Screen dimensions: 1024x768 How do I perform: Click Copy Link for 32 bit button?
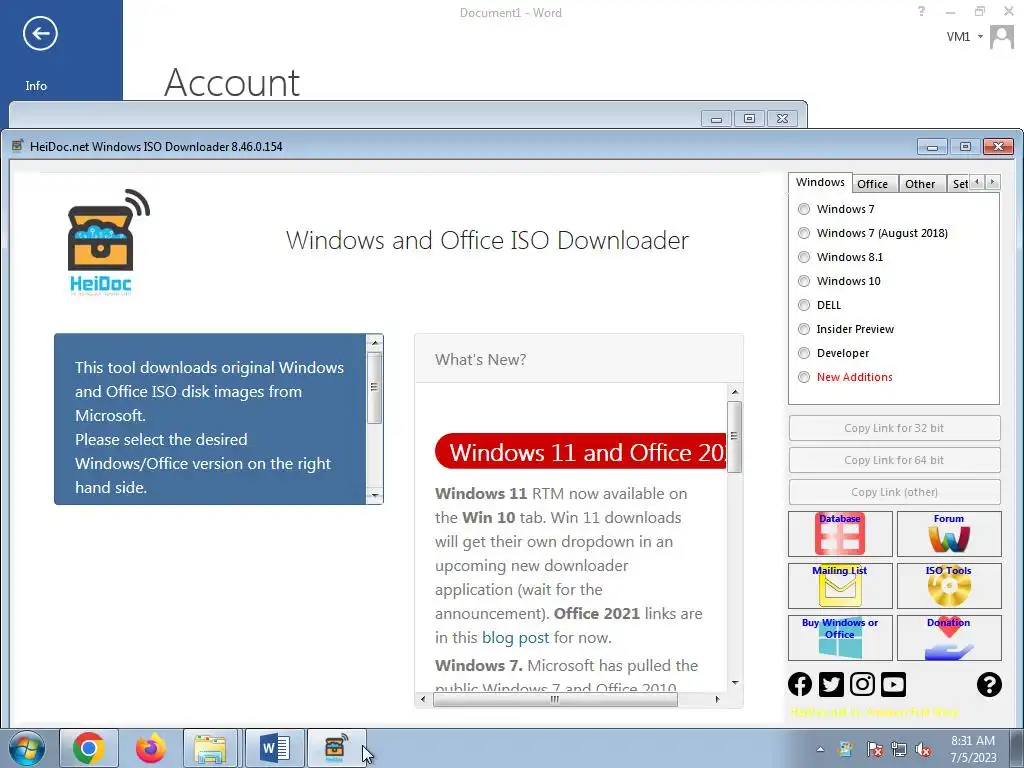tap(894, 428)
